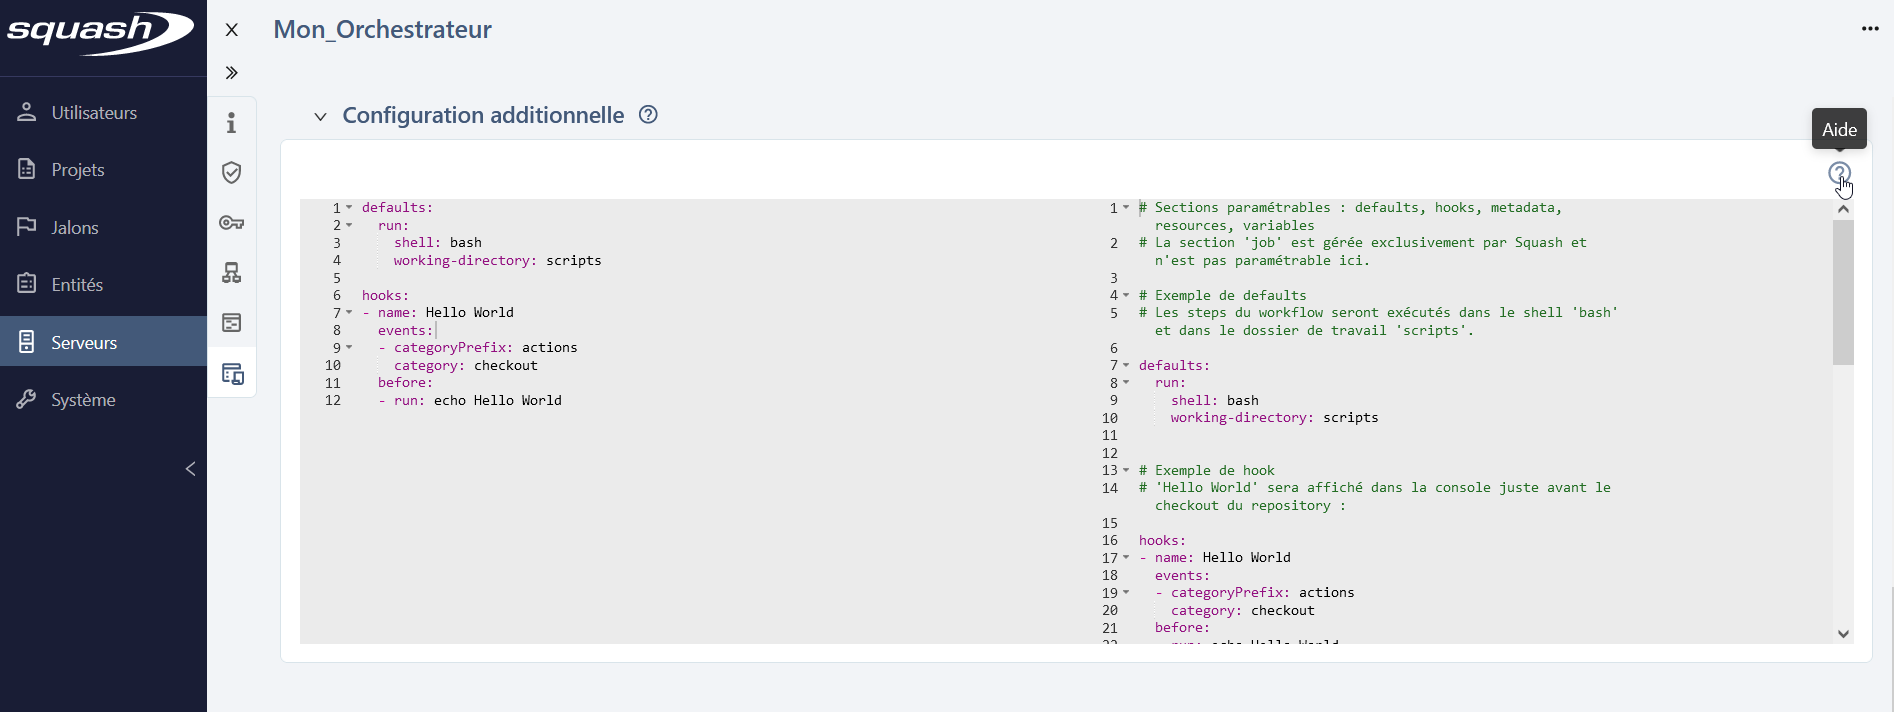Open the network environments section icon
The height and width of the screenshot is (712, 1894).
pyautogui.click(x=231, y=273)
